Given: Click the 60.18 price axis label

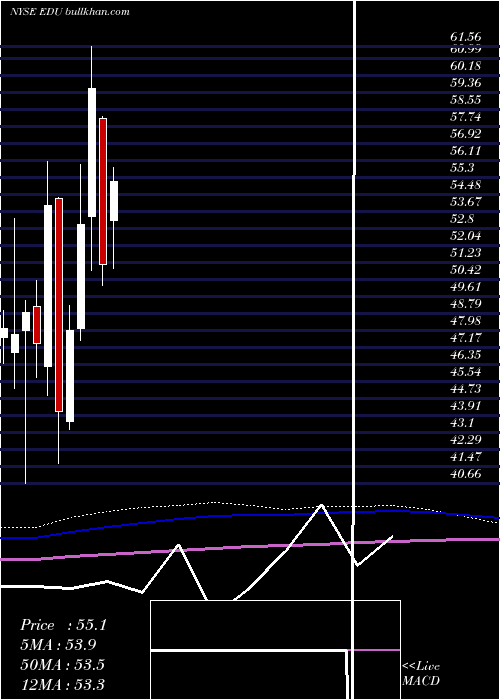Looking at the screenshot, I should [x=465, y=66].
